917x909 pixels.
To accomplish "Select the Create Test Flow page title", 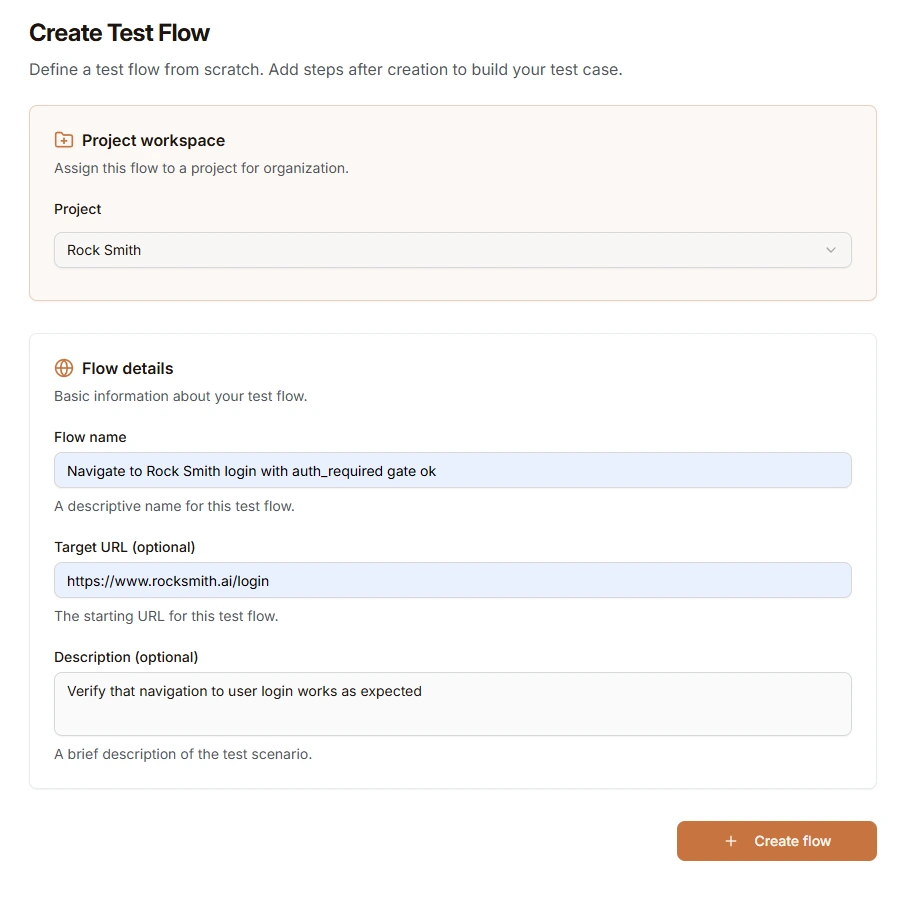I will point(120,32).
